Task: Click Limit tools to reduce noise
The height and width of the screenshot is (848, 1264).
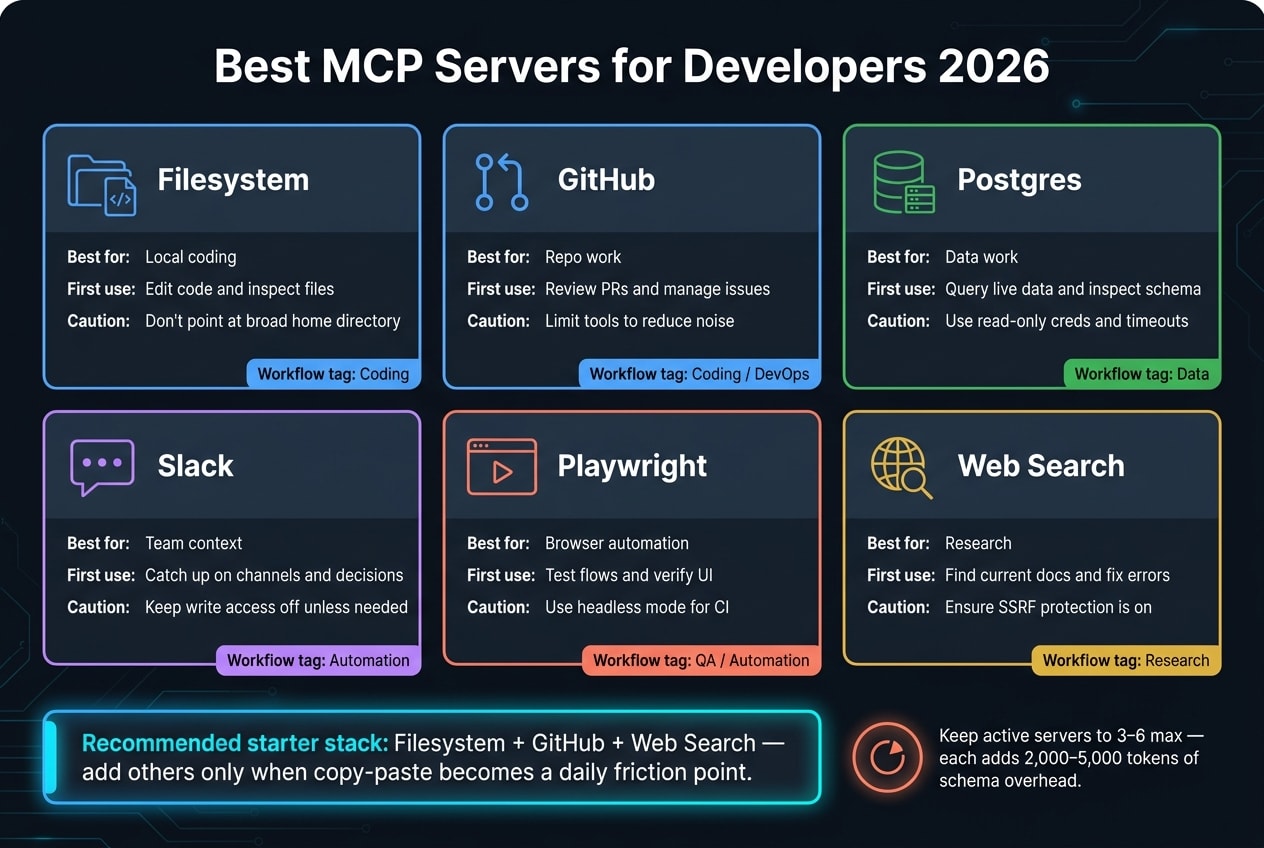Action: 640,321
